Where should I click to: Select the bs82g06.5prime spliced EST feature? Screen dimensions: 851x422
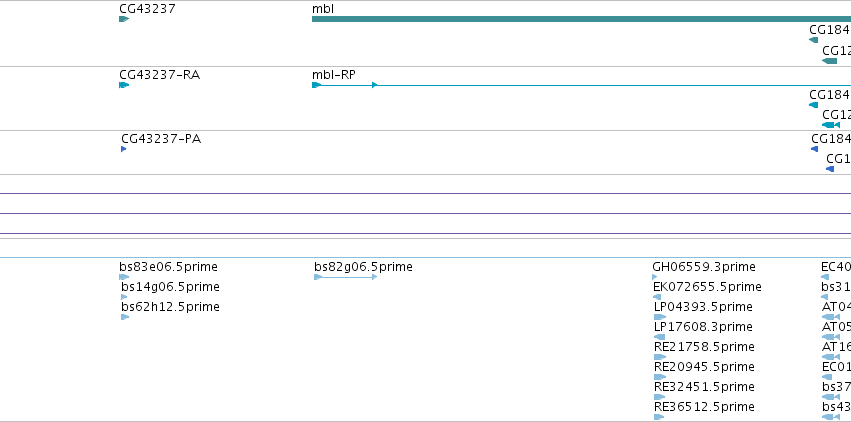[x=346, y=277]
